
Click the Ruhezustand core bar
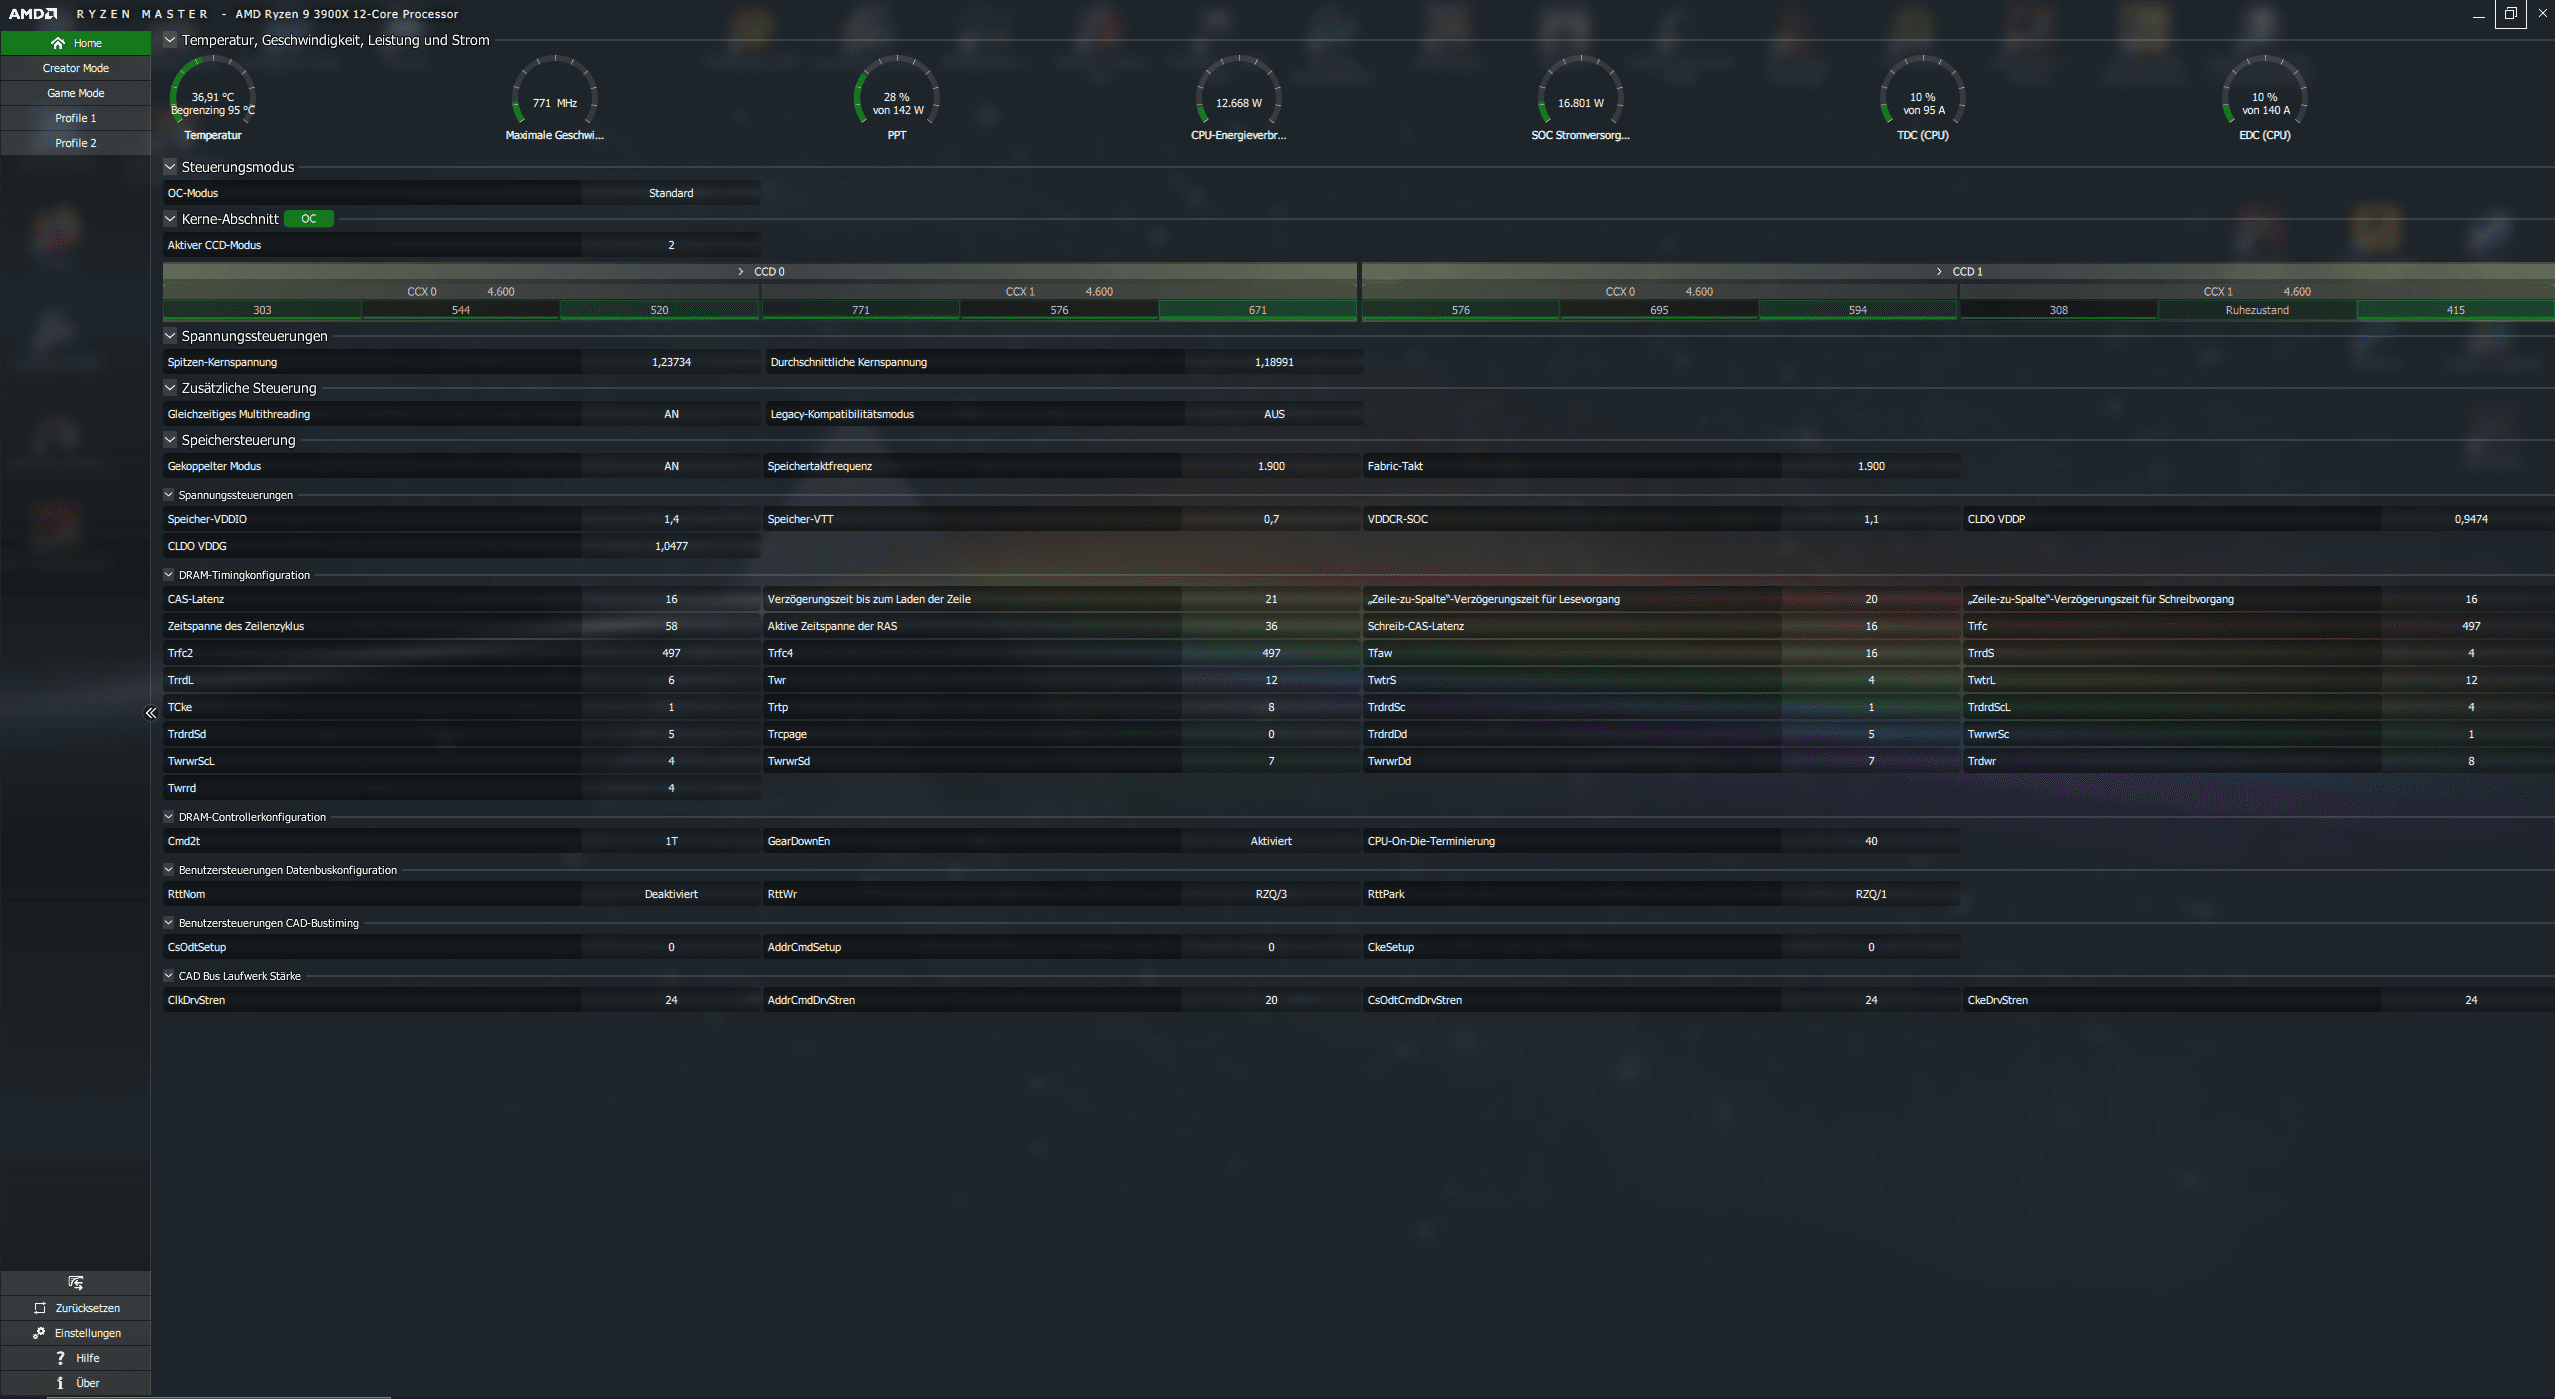click(2257, 310)
